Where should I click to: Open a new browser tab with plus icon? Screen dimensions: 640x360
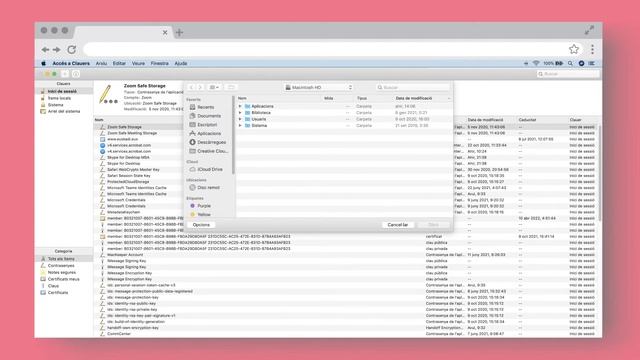(179, 33)
